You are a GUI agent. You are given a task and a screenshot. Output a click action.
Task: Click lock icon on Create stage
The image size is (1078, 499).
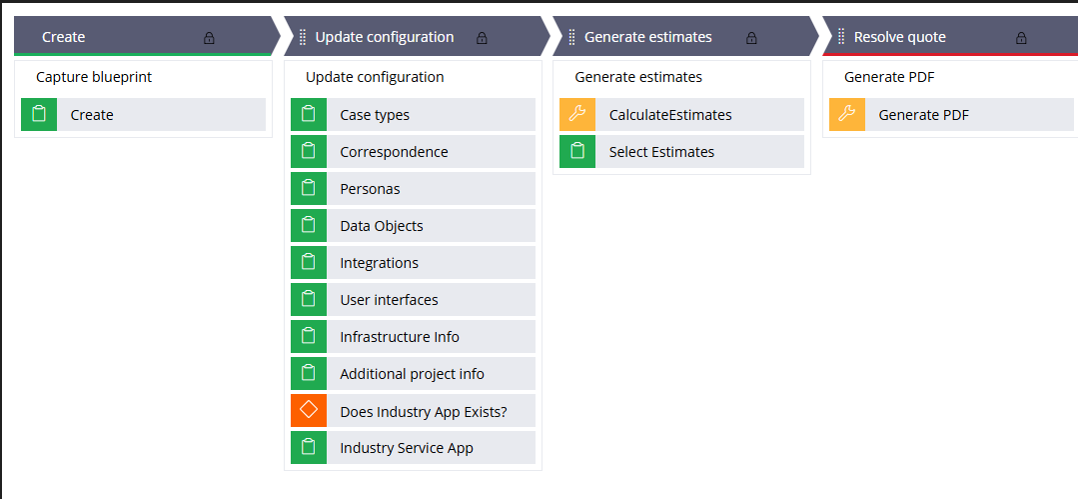point(209,38)
